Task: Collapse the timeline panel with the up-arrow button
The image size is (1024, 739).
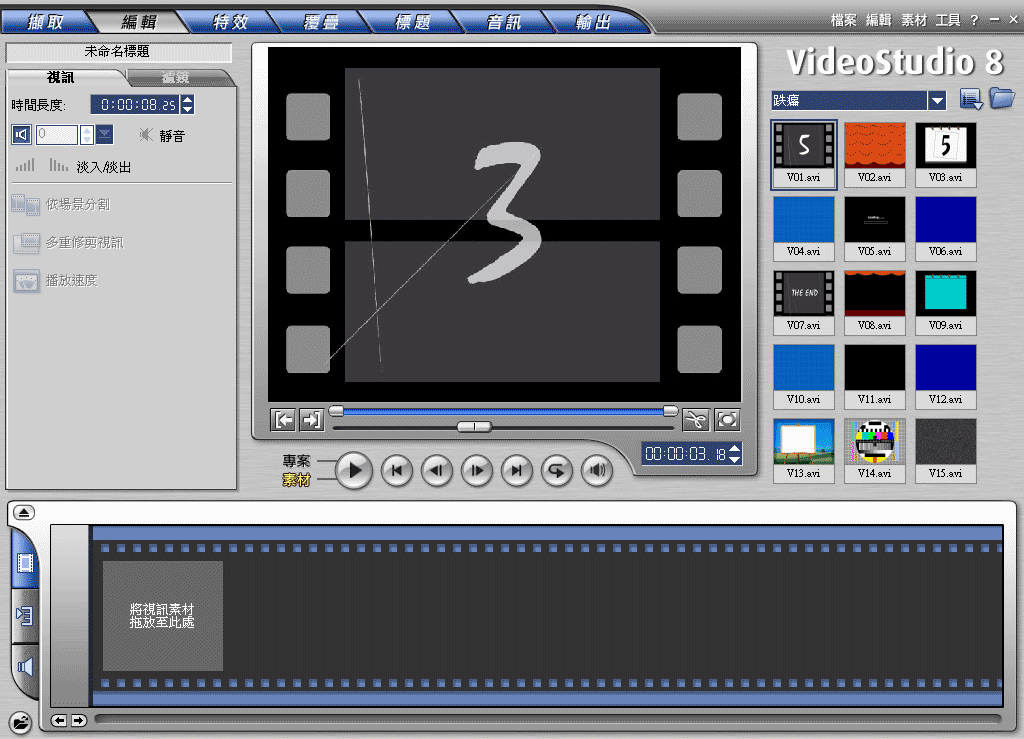Action: (24, 512)
